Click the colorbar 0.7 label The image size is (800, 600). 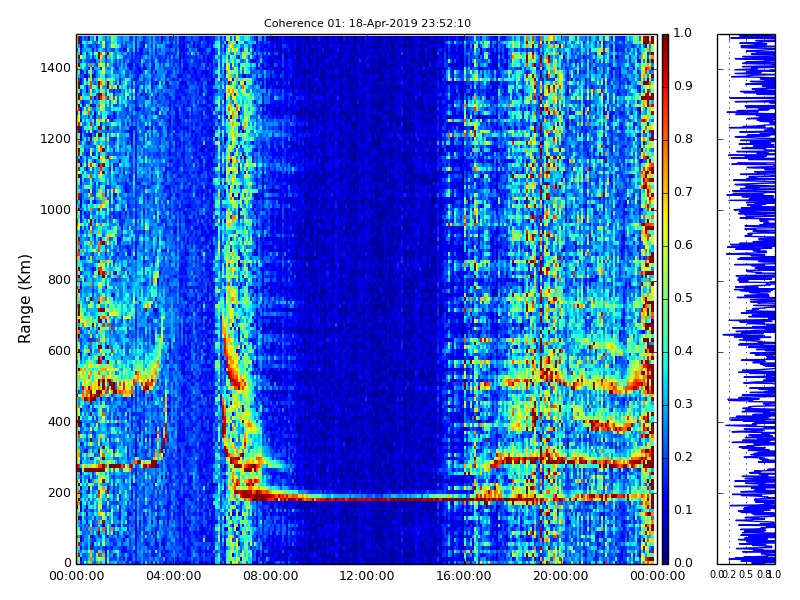[x=683, y=192]
